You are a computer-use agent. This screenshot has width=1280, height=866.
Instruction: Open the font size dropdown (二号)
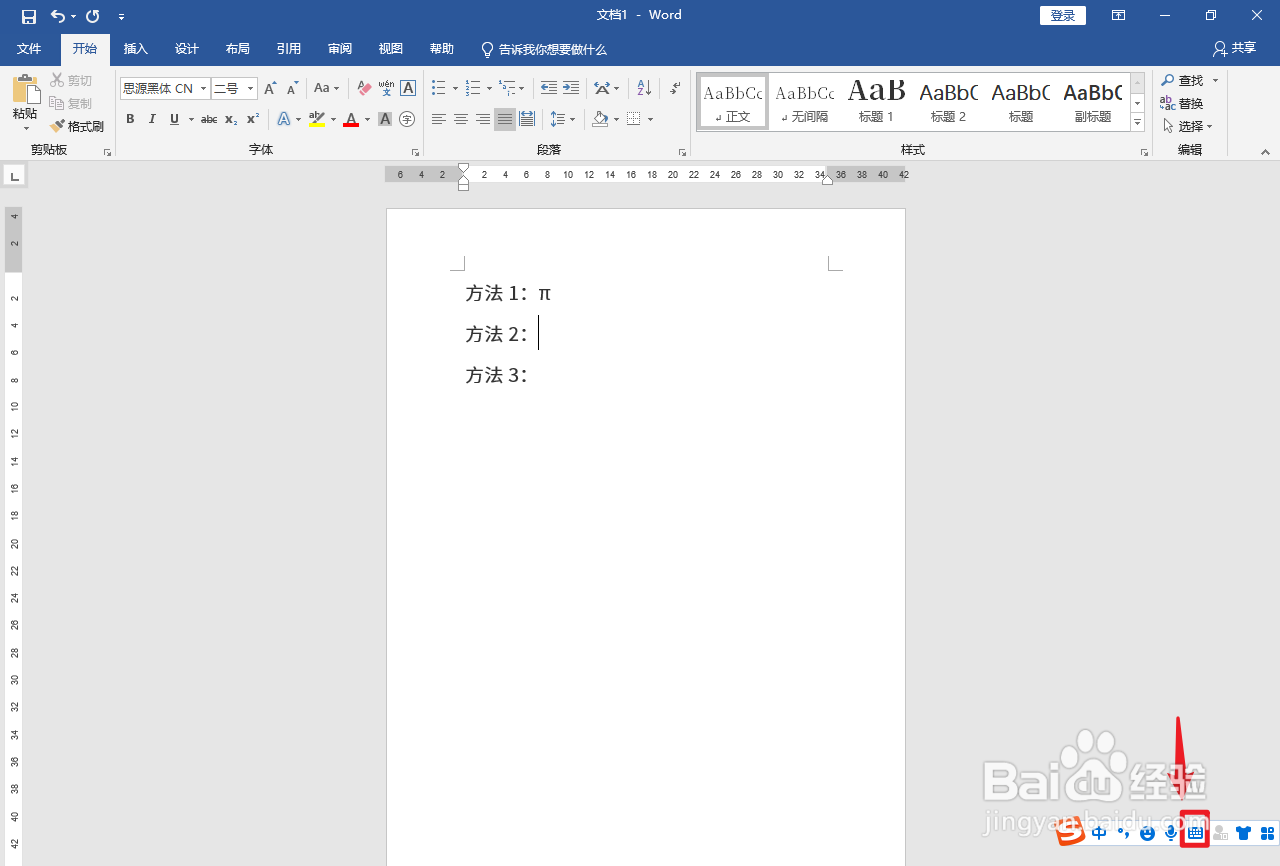(251, 89)
